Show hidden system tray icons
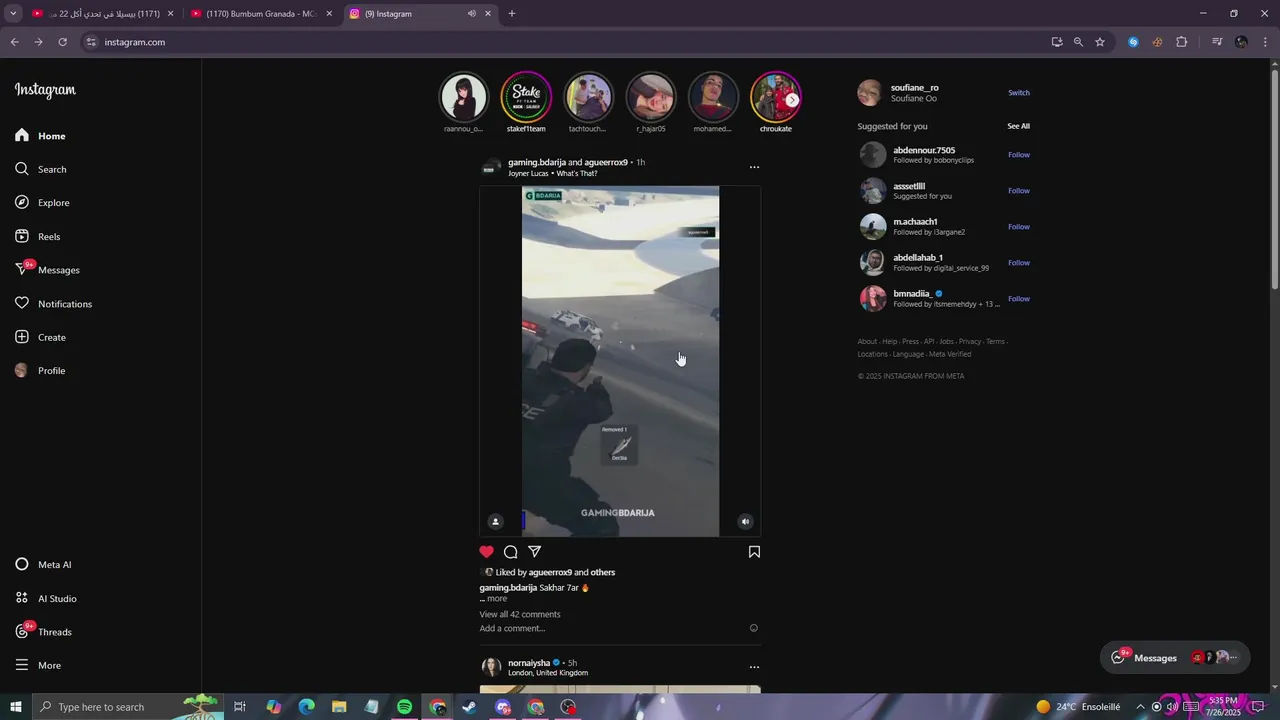The width and height of the screenshot is (1280, 720). [x=1140, y=707]
